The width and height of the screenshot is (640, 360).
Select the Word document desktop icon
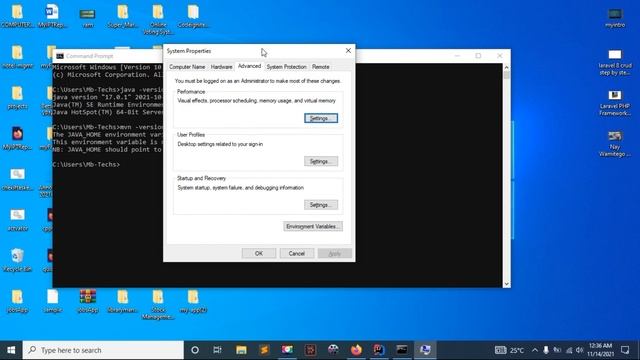(52, 16)
